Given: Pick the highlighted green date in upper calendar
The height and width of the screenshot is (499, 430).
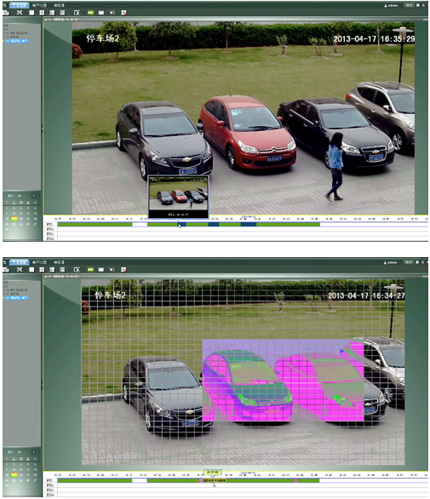Looking at the screenshot, I should [14, 219].
